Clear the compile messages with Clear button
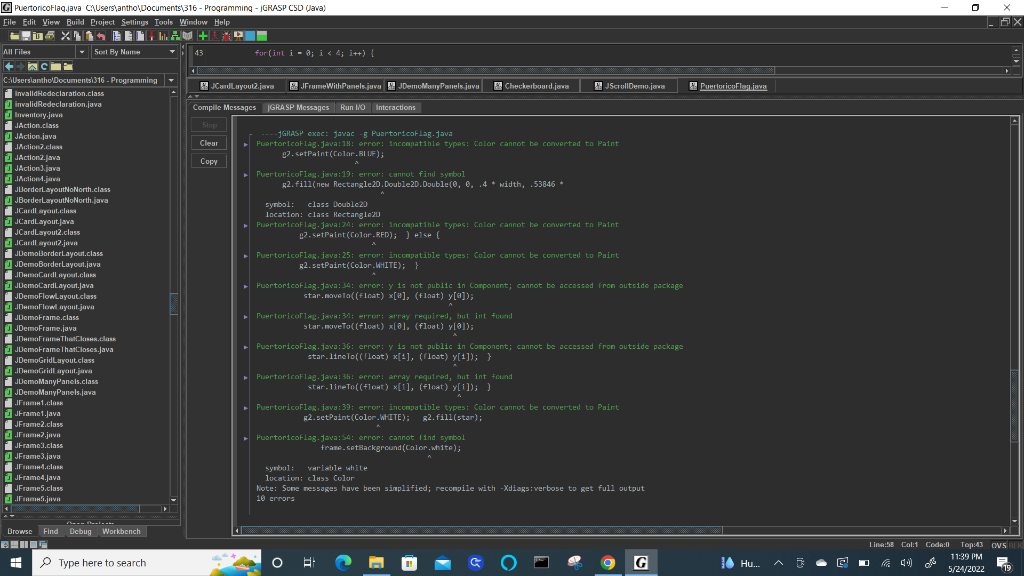1024x576 pixels. pos(208,142)
